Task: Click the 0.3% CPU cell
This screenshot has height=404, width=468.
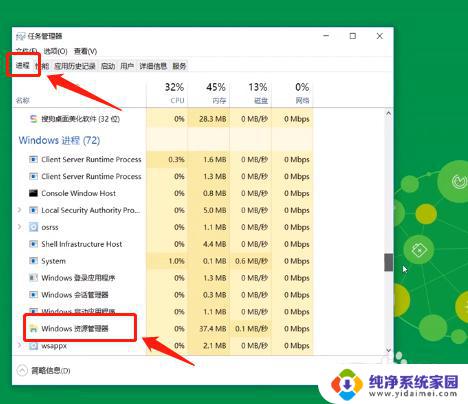Action: (167, 159)
